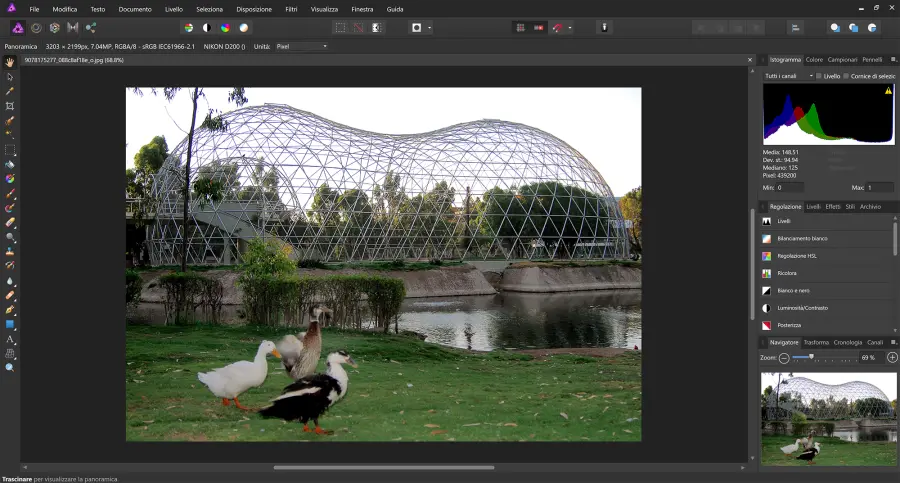
Task: Select the Artistic Text tool
Action: coord(10,339)
